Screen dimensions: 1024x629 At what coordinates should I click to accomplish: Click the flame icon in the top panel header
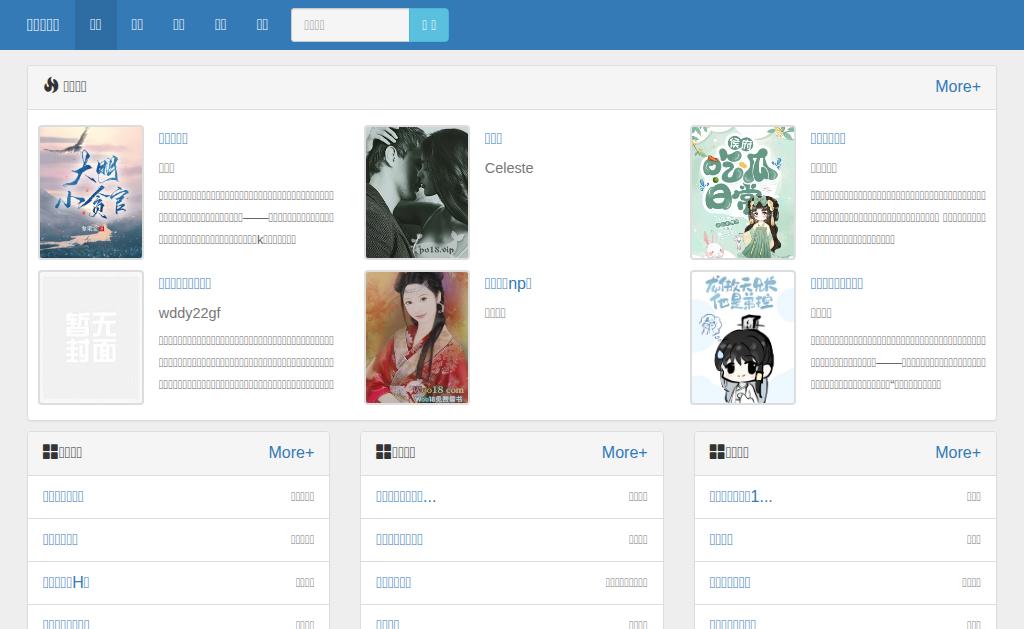(51, 86)
